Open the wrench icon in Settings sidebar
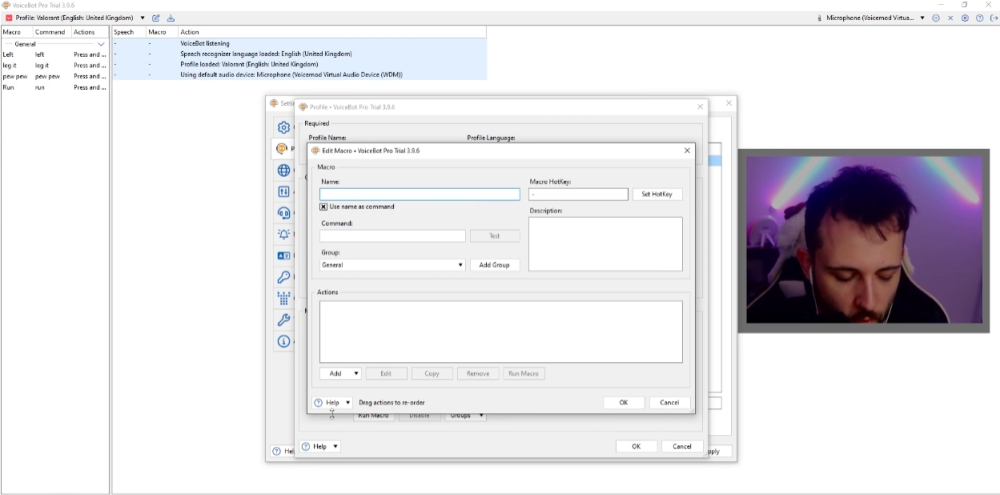The image size is (1000, 495). pyautogui.click(x=284, y=320)
